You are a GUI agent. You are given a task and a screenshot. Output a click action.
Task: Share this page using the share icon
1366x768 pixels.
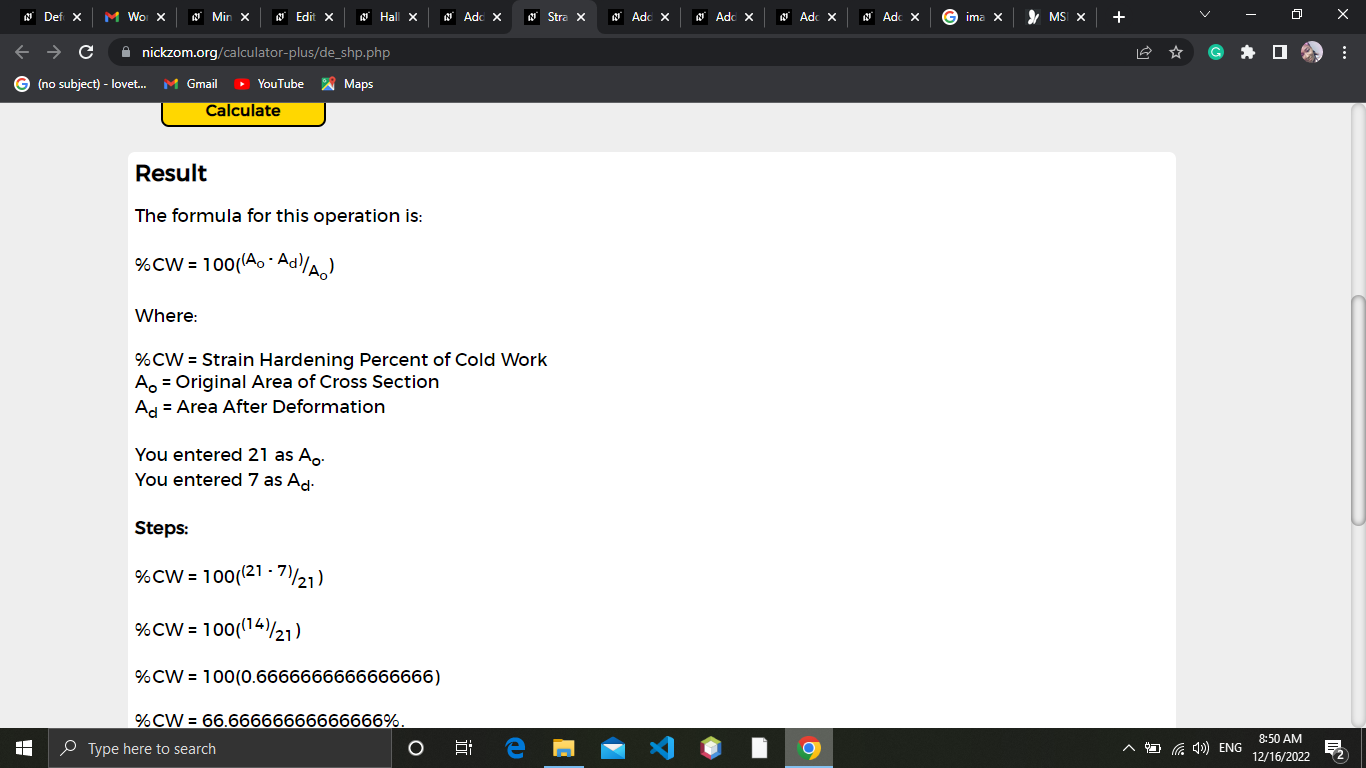pyautogui.click(x=1144, y=52)
